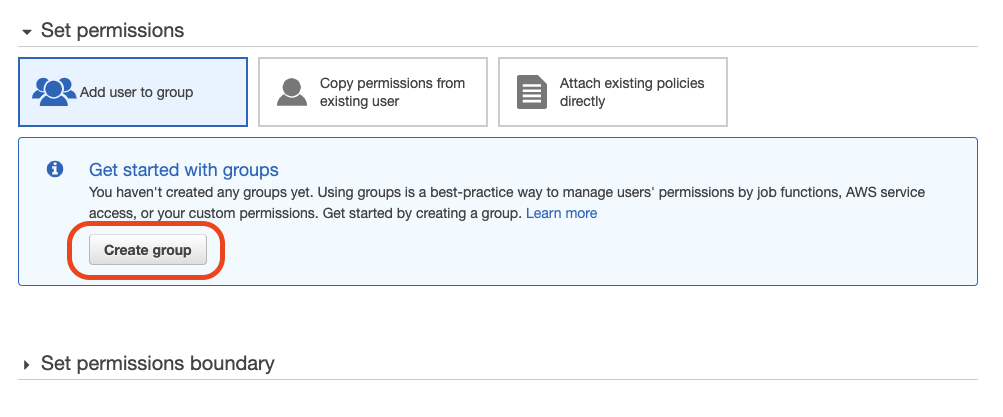Open the Learn more link

click(562, 213)
